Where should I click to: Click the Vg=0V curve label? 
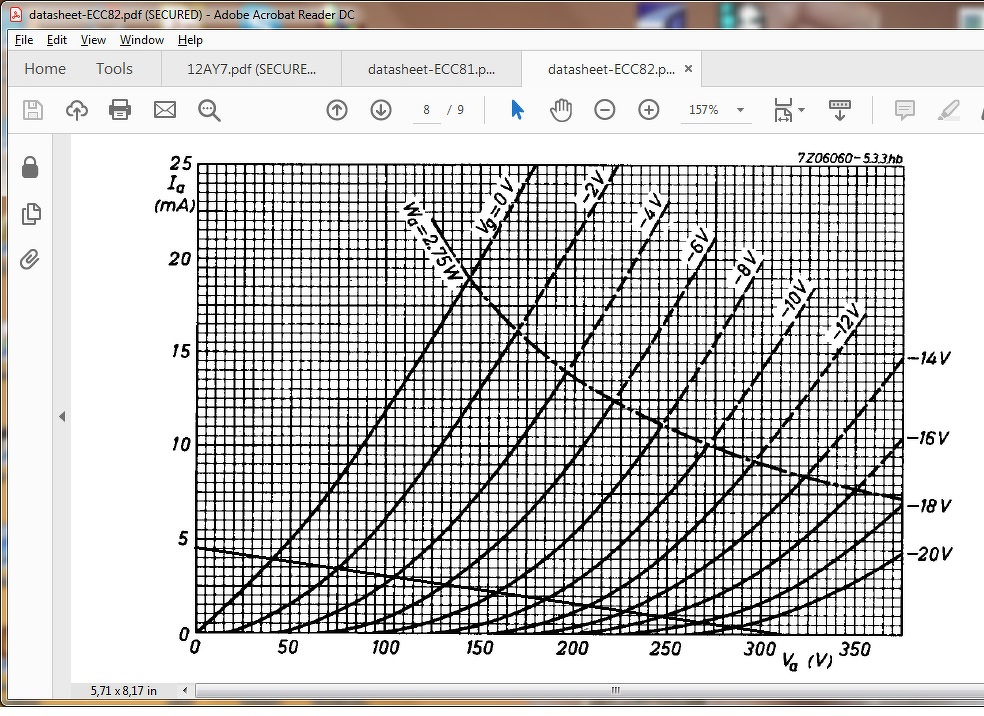[x=495, y=205]
